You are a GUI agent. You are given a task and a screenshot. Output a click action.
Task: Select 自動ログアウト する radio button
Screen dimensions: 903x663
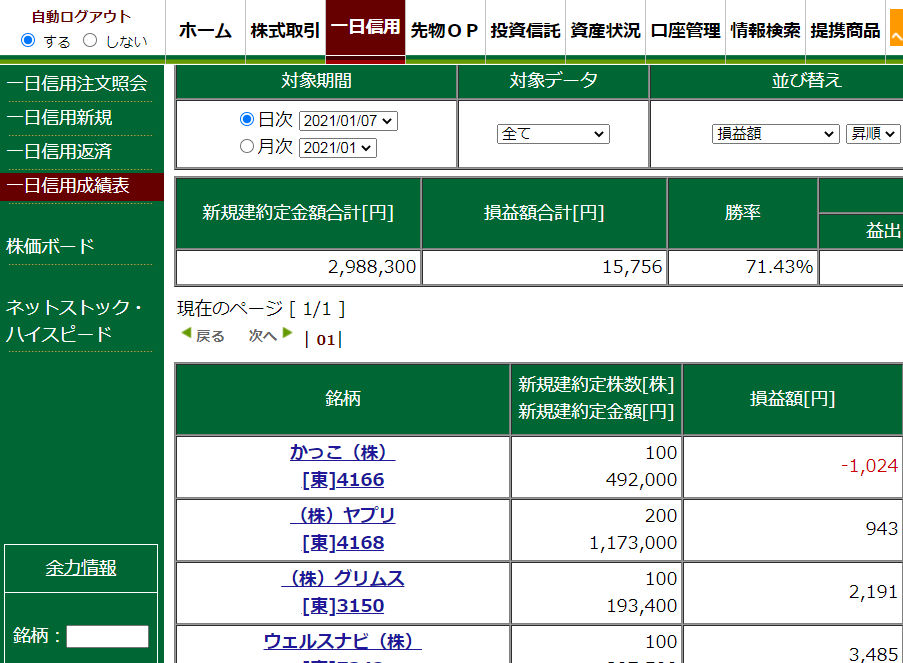point(28,40)
